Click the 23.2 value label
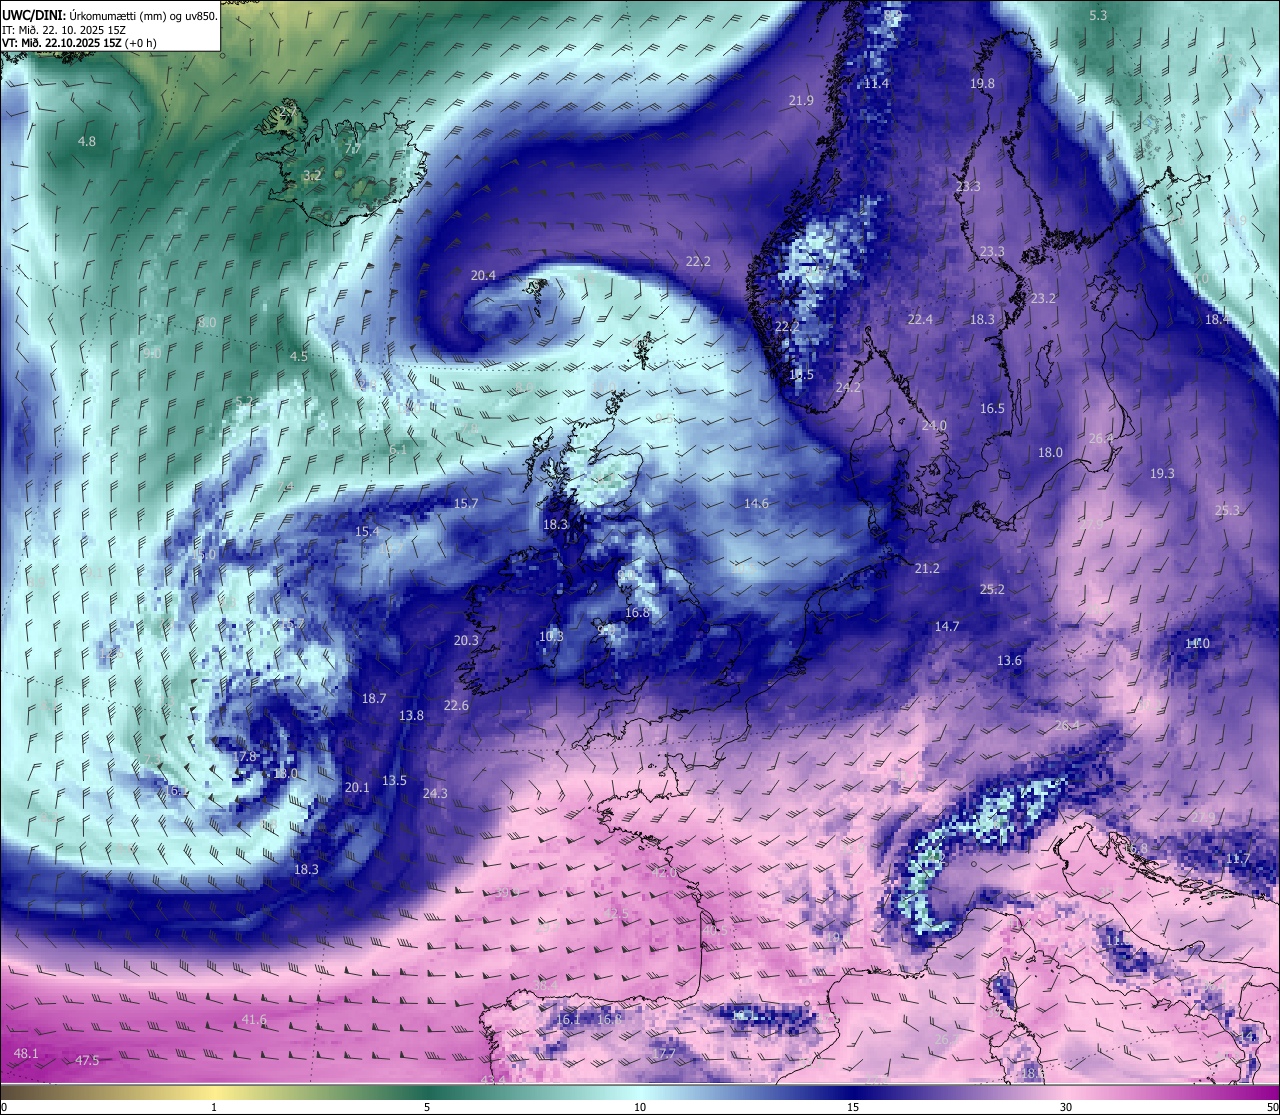This screenshot has width=1280, height=1115. [1043, 299]
